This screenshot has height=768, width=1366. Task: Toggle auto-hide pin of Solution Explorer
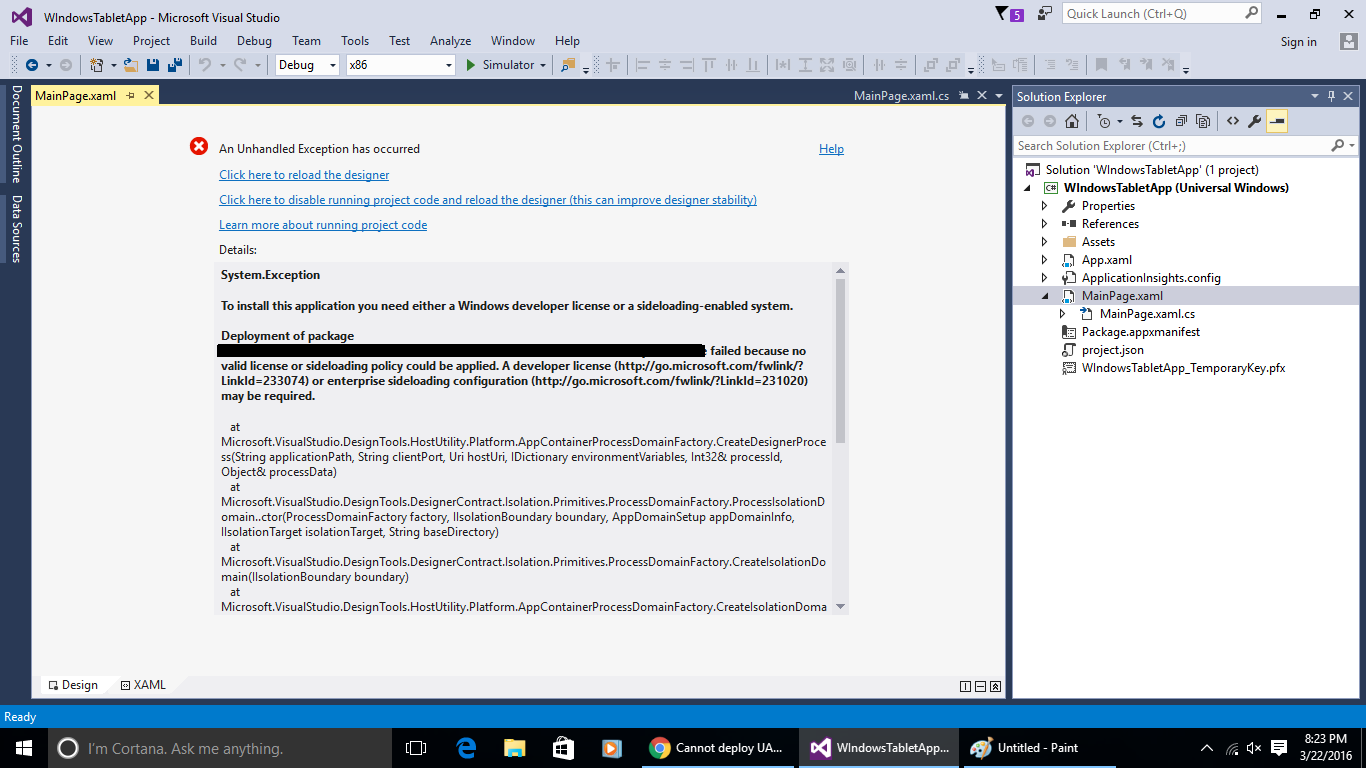pyautogui.click(x=1331, y=96)
